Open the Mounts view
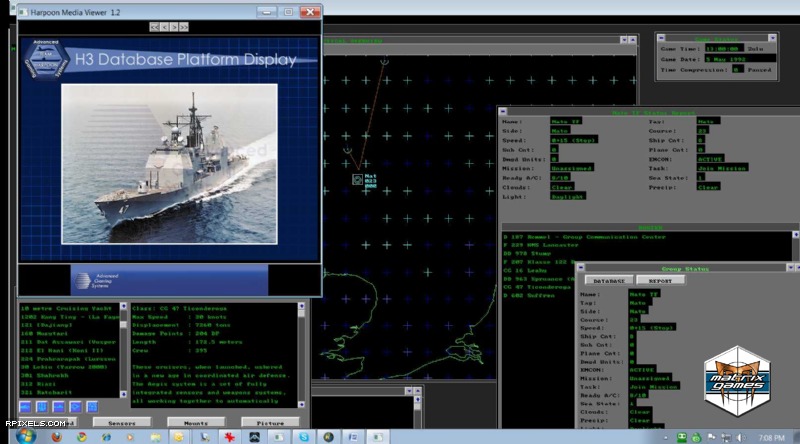This screenshot has width=800, height=444. (x=194, y=423)
